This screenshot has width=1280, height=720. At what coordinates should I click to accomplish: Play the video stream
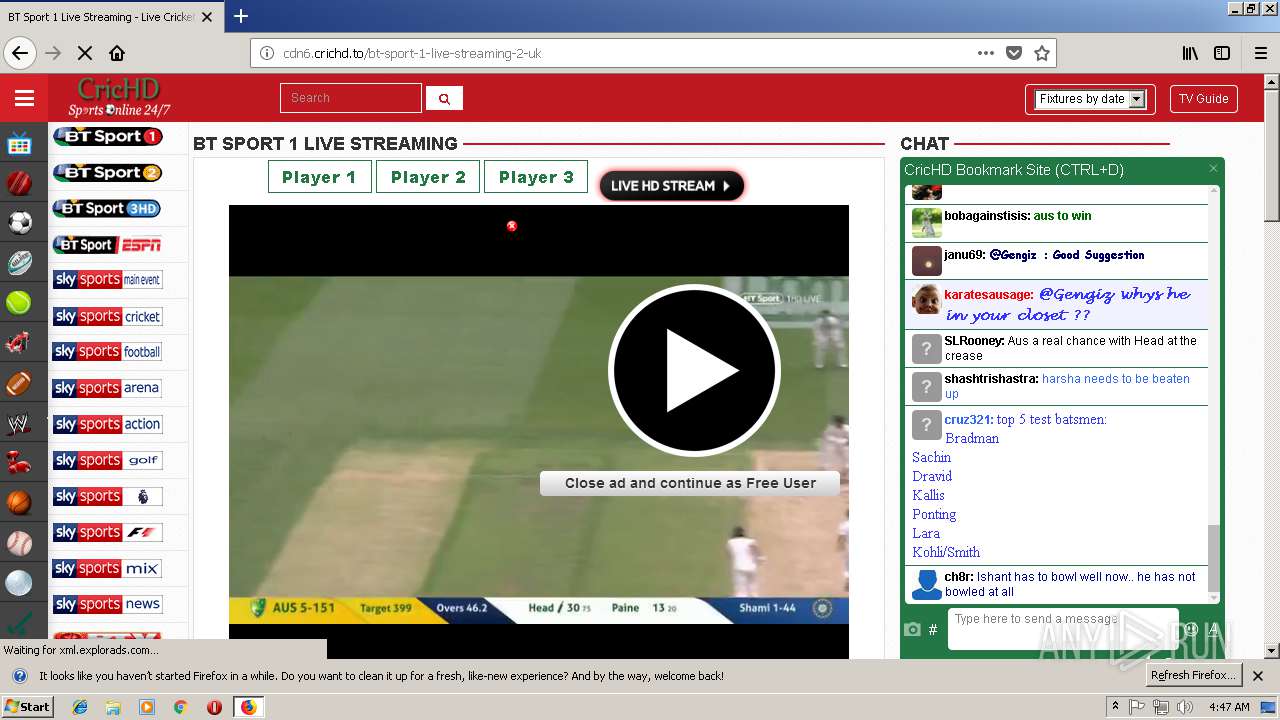[693, 370]
